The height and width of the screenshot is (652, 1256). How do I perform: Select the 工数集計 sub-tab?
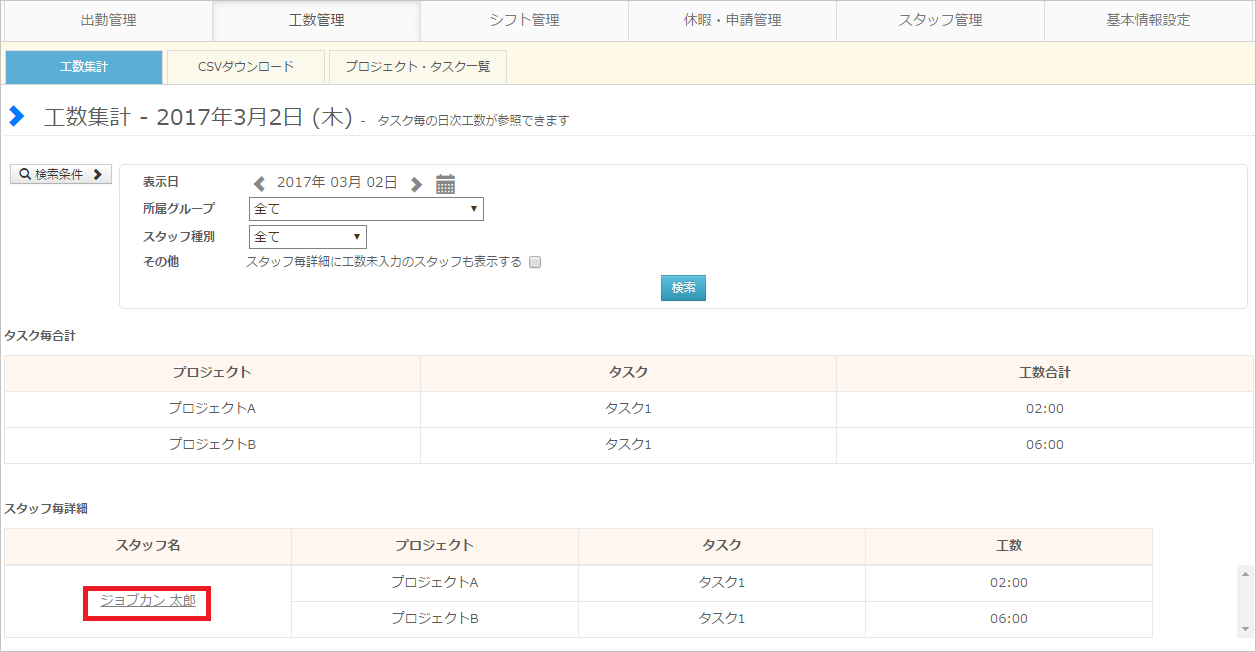(84, 67)
